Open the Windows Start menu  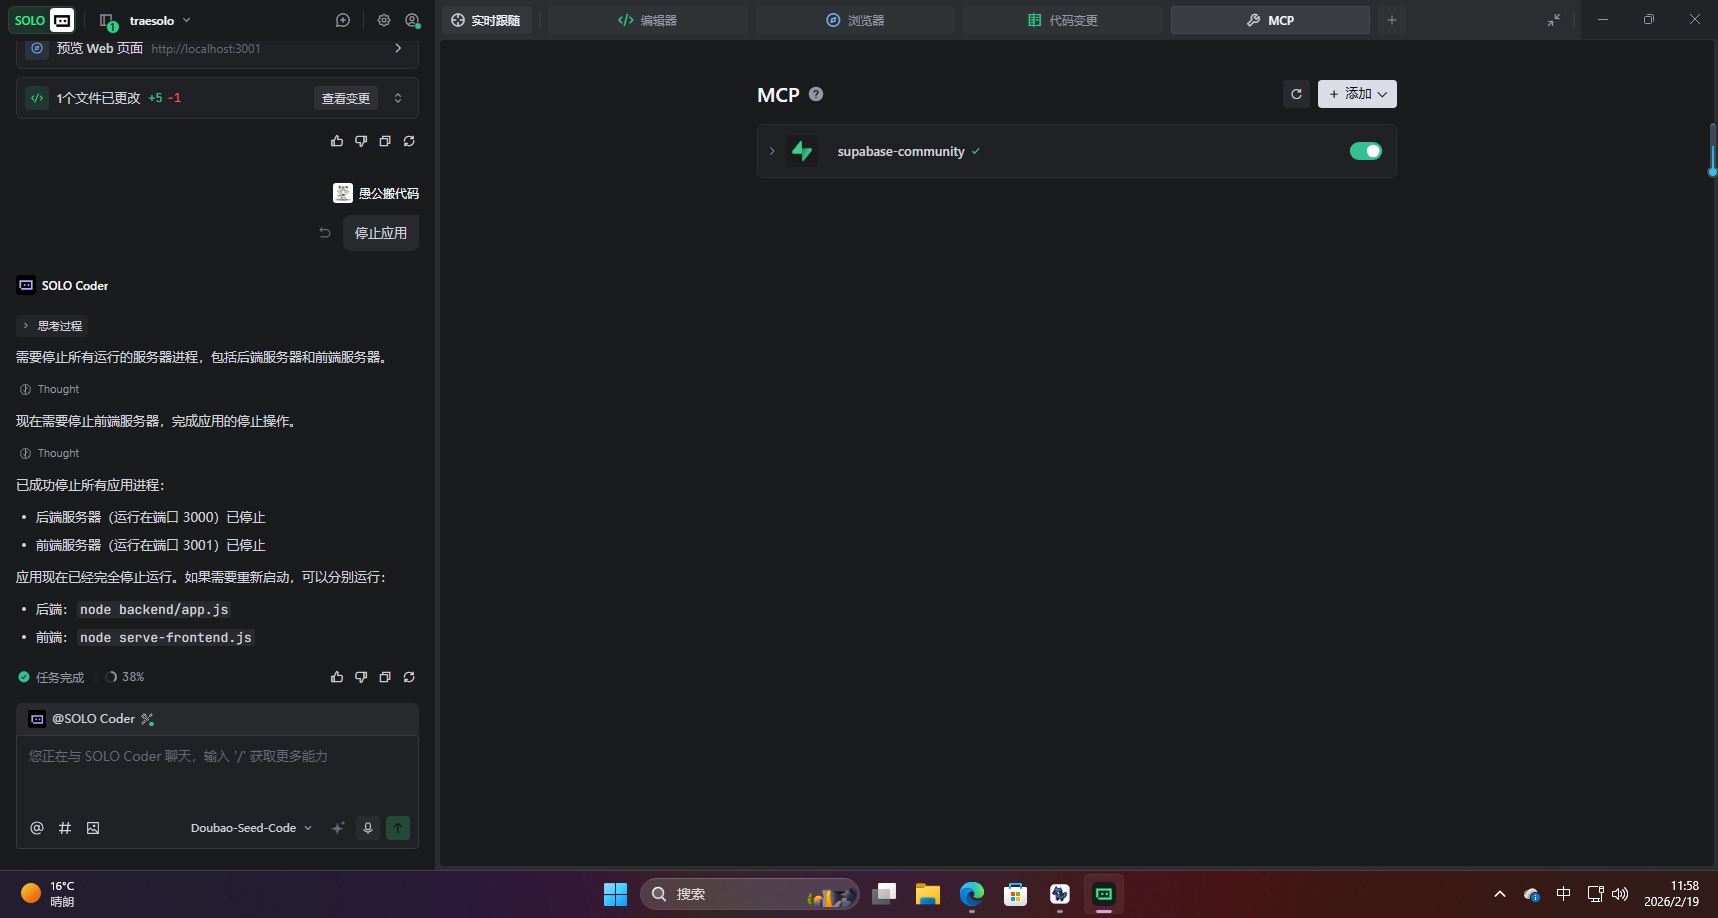[615, 894]
